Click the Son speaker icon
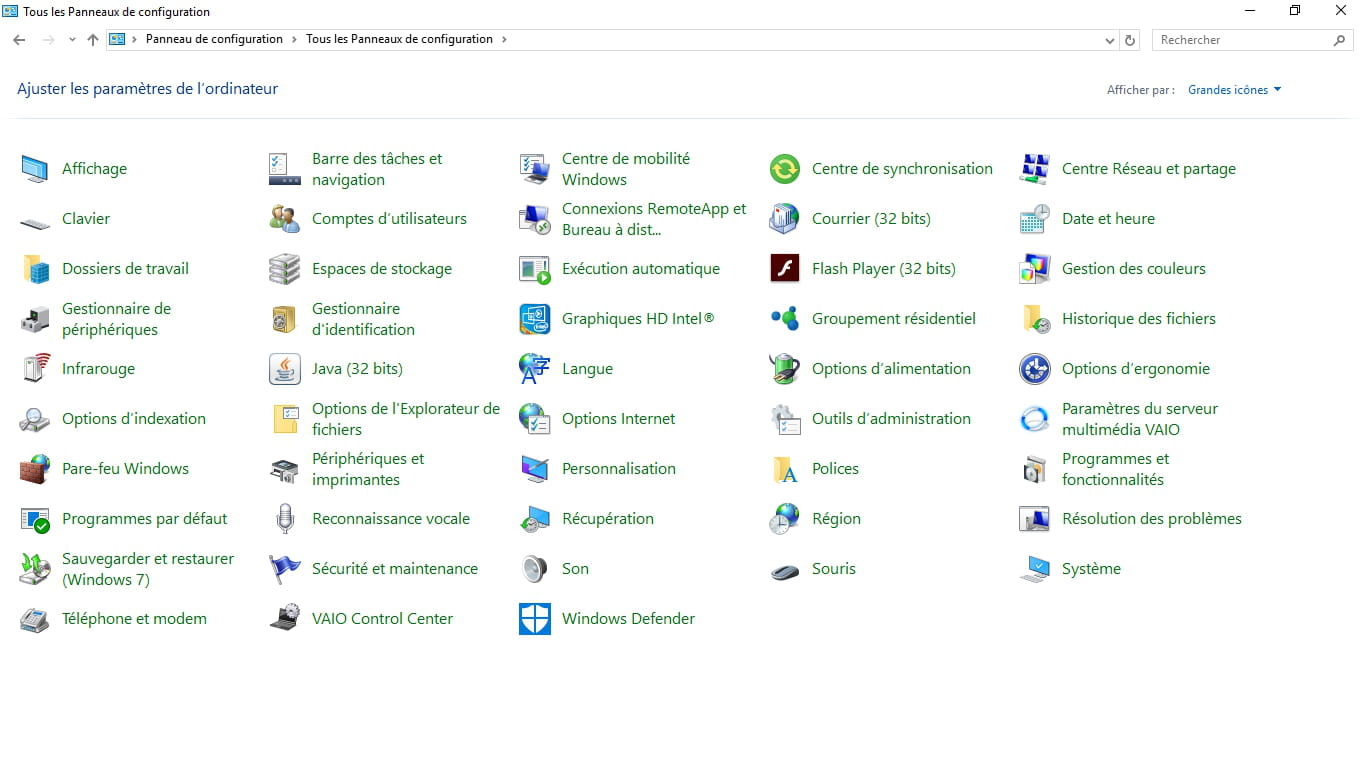 (x=535, y=569)
